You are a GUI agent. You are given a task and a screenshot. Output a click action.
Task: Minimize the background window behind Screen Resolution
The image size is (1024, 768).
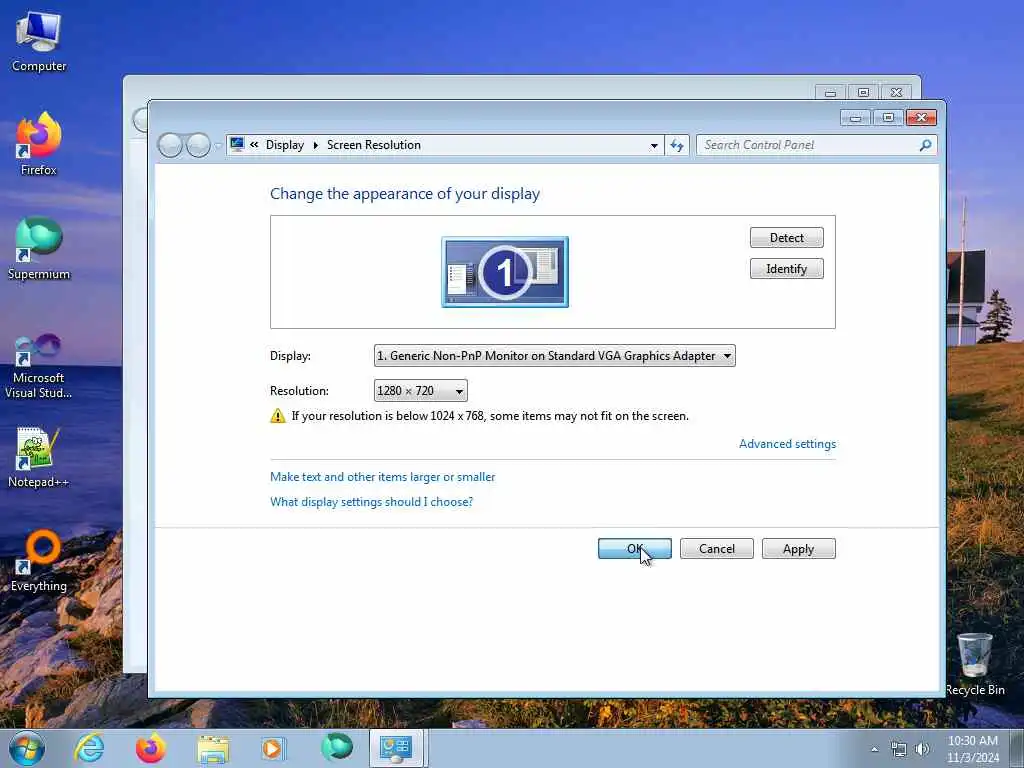[830, 92]
